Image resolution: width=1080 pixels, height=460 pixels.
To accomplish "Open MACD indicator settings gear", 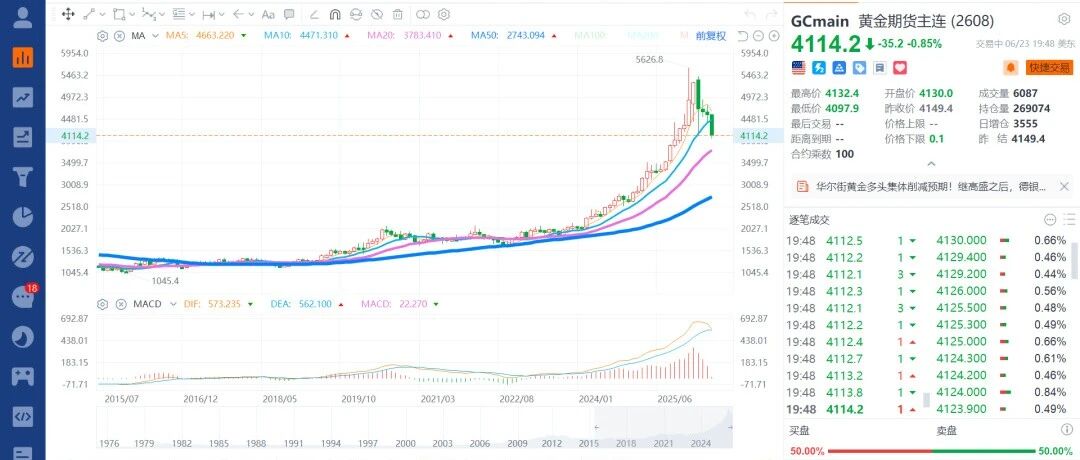I will (103, 304).
